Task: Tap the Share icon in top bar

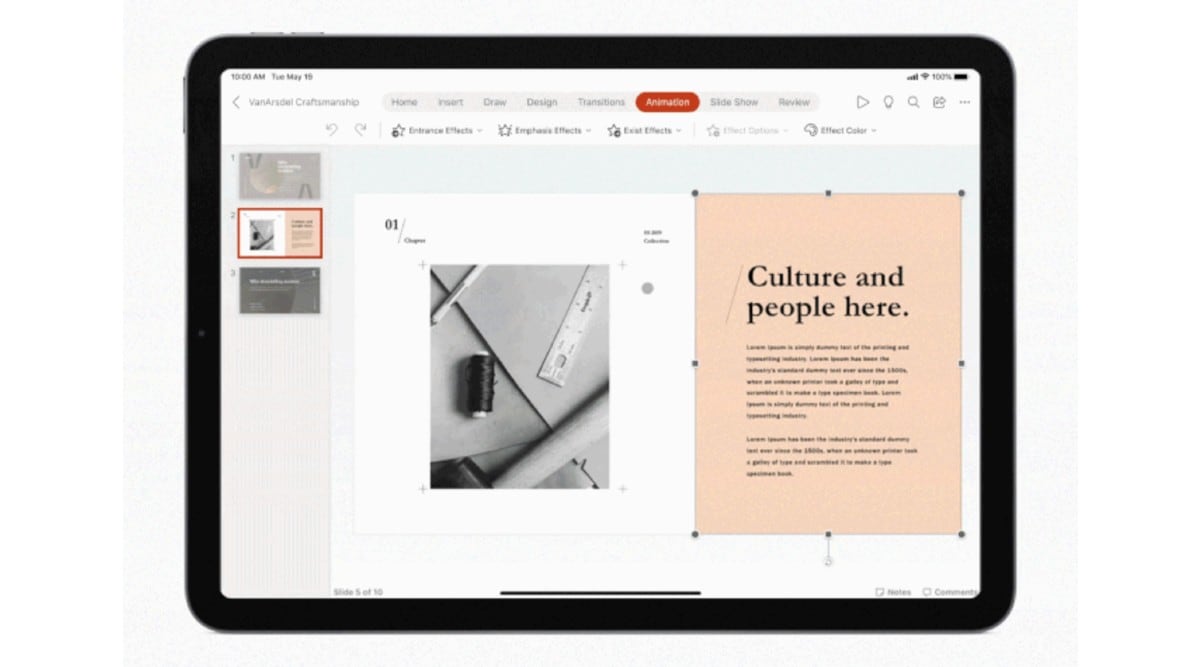Action: pos(939,102)
